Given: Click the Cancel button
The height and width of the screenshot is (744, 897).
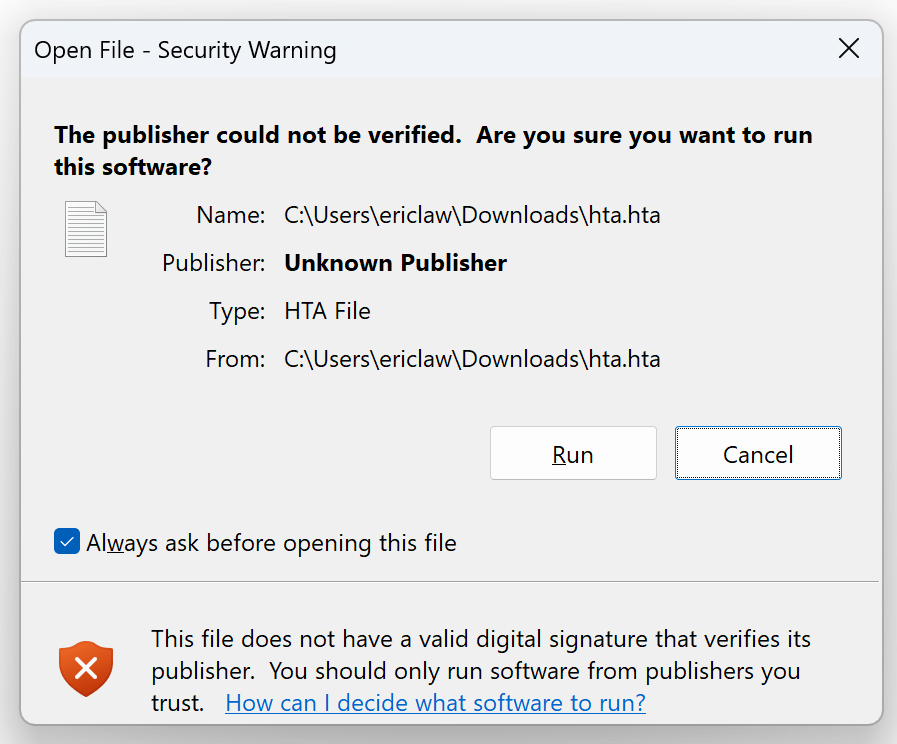Looking at the screenshot, I should [x=758, y=453].
